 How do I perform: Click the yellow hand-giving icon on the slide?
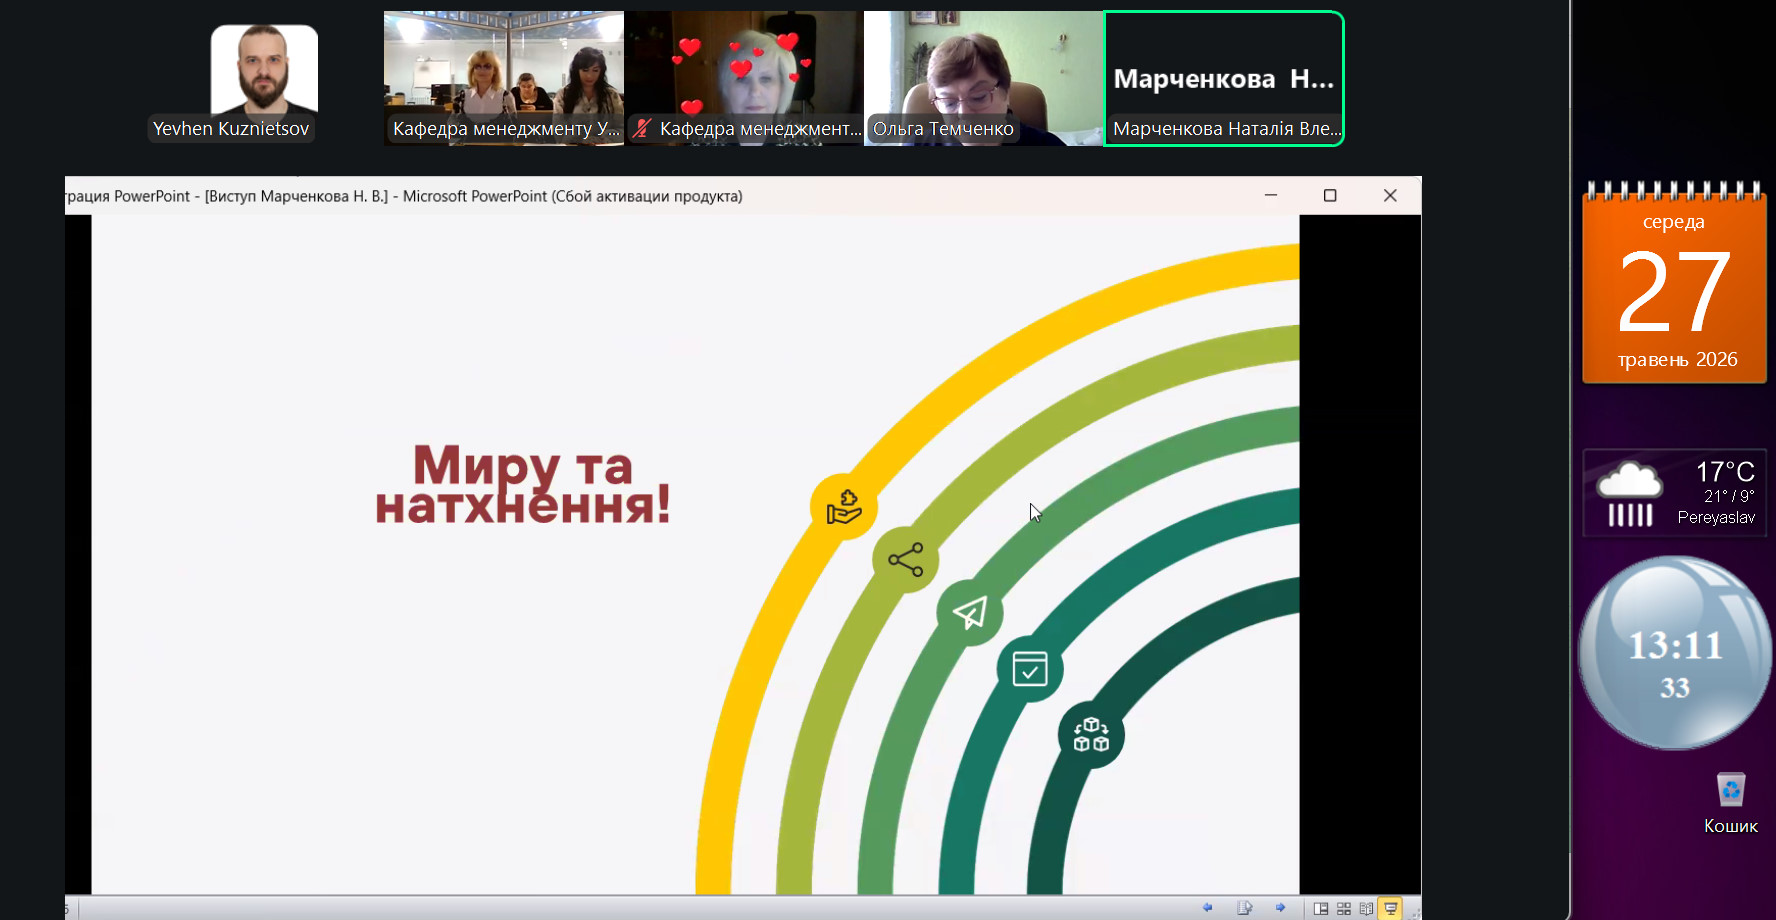pos(844,507)
